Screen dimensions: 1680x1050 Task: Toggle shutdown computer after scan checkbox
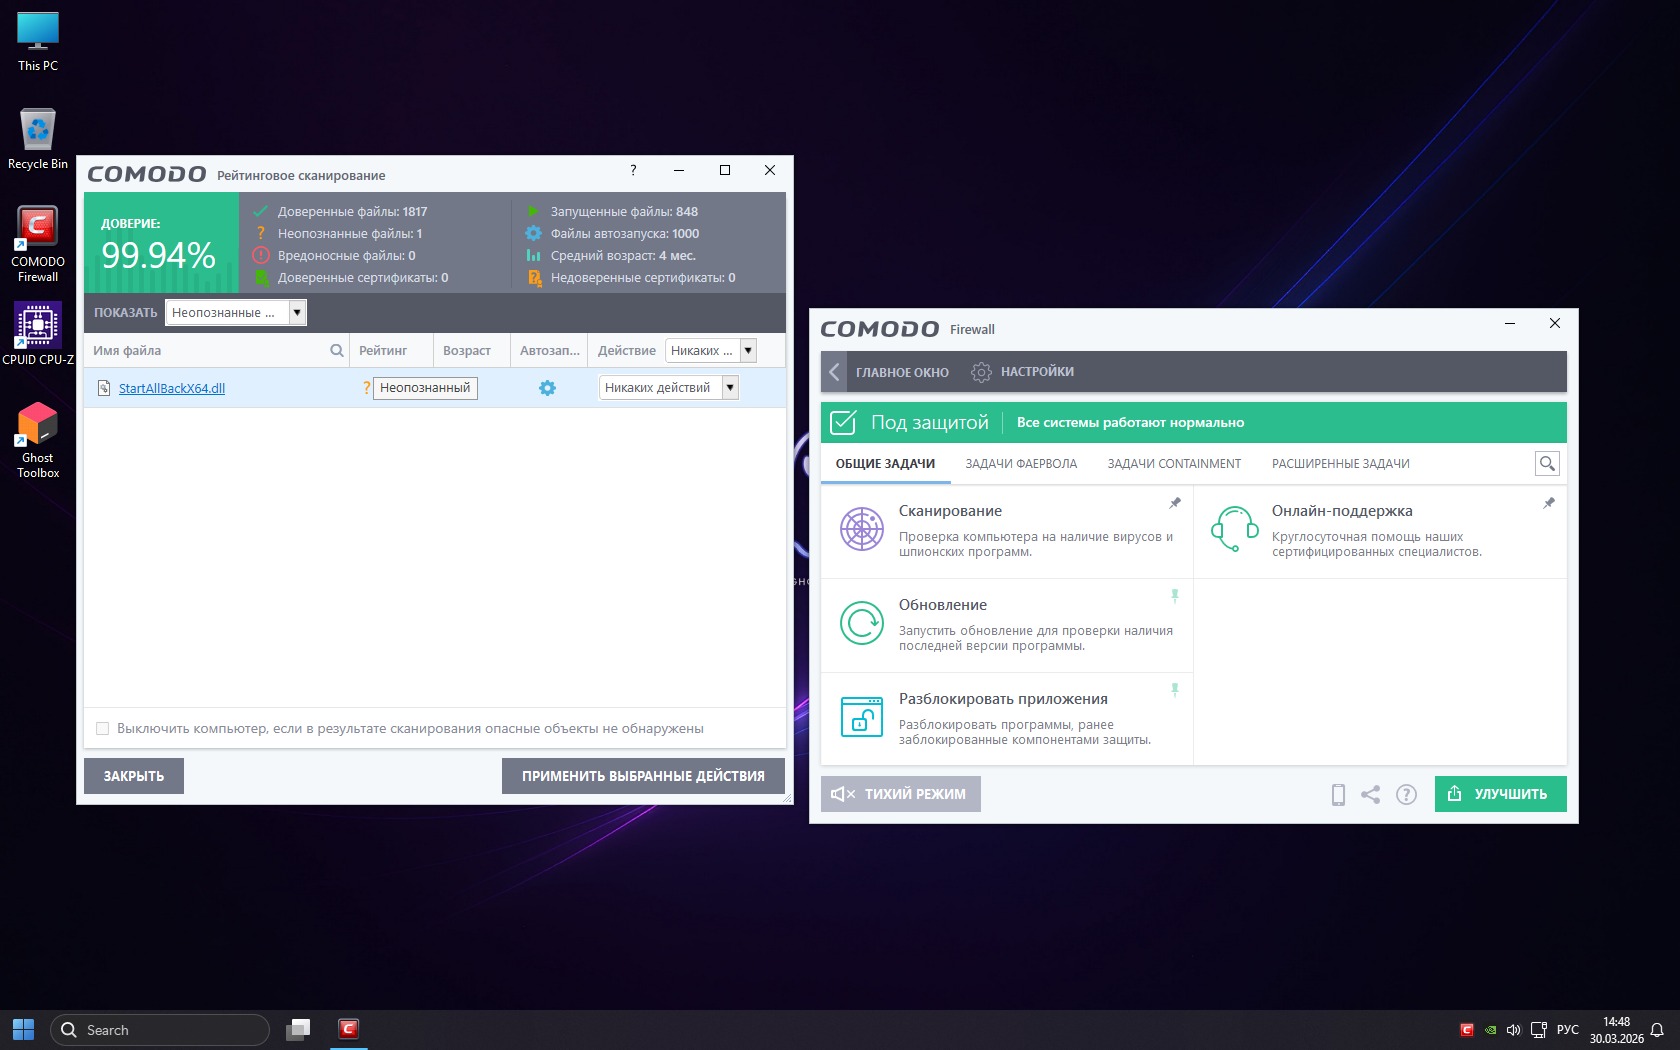pyautogui.click(x=102, y=728)
